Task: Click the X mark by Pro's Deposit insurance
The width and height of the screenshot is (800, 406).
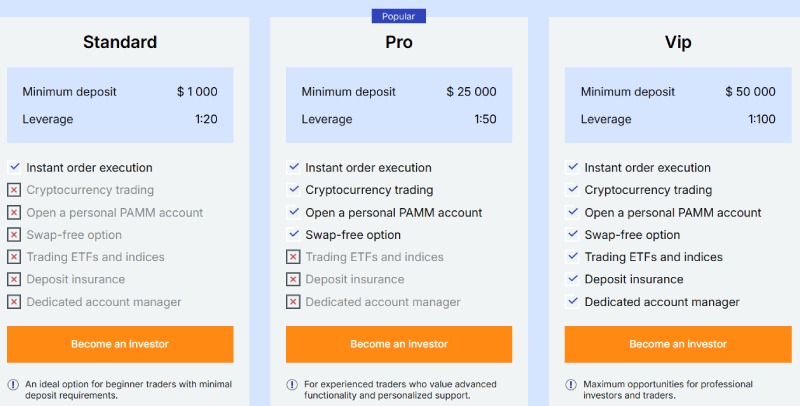Action: (x=293, y=279)
